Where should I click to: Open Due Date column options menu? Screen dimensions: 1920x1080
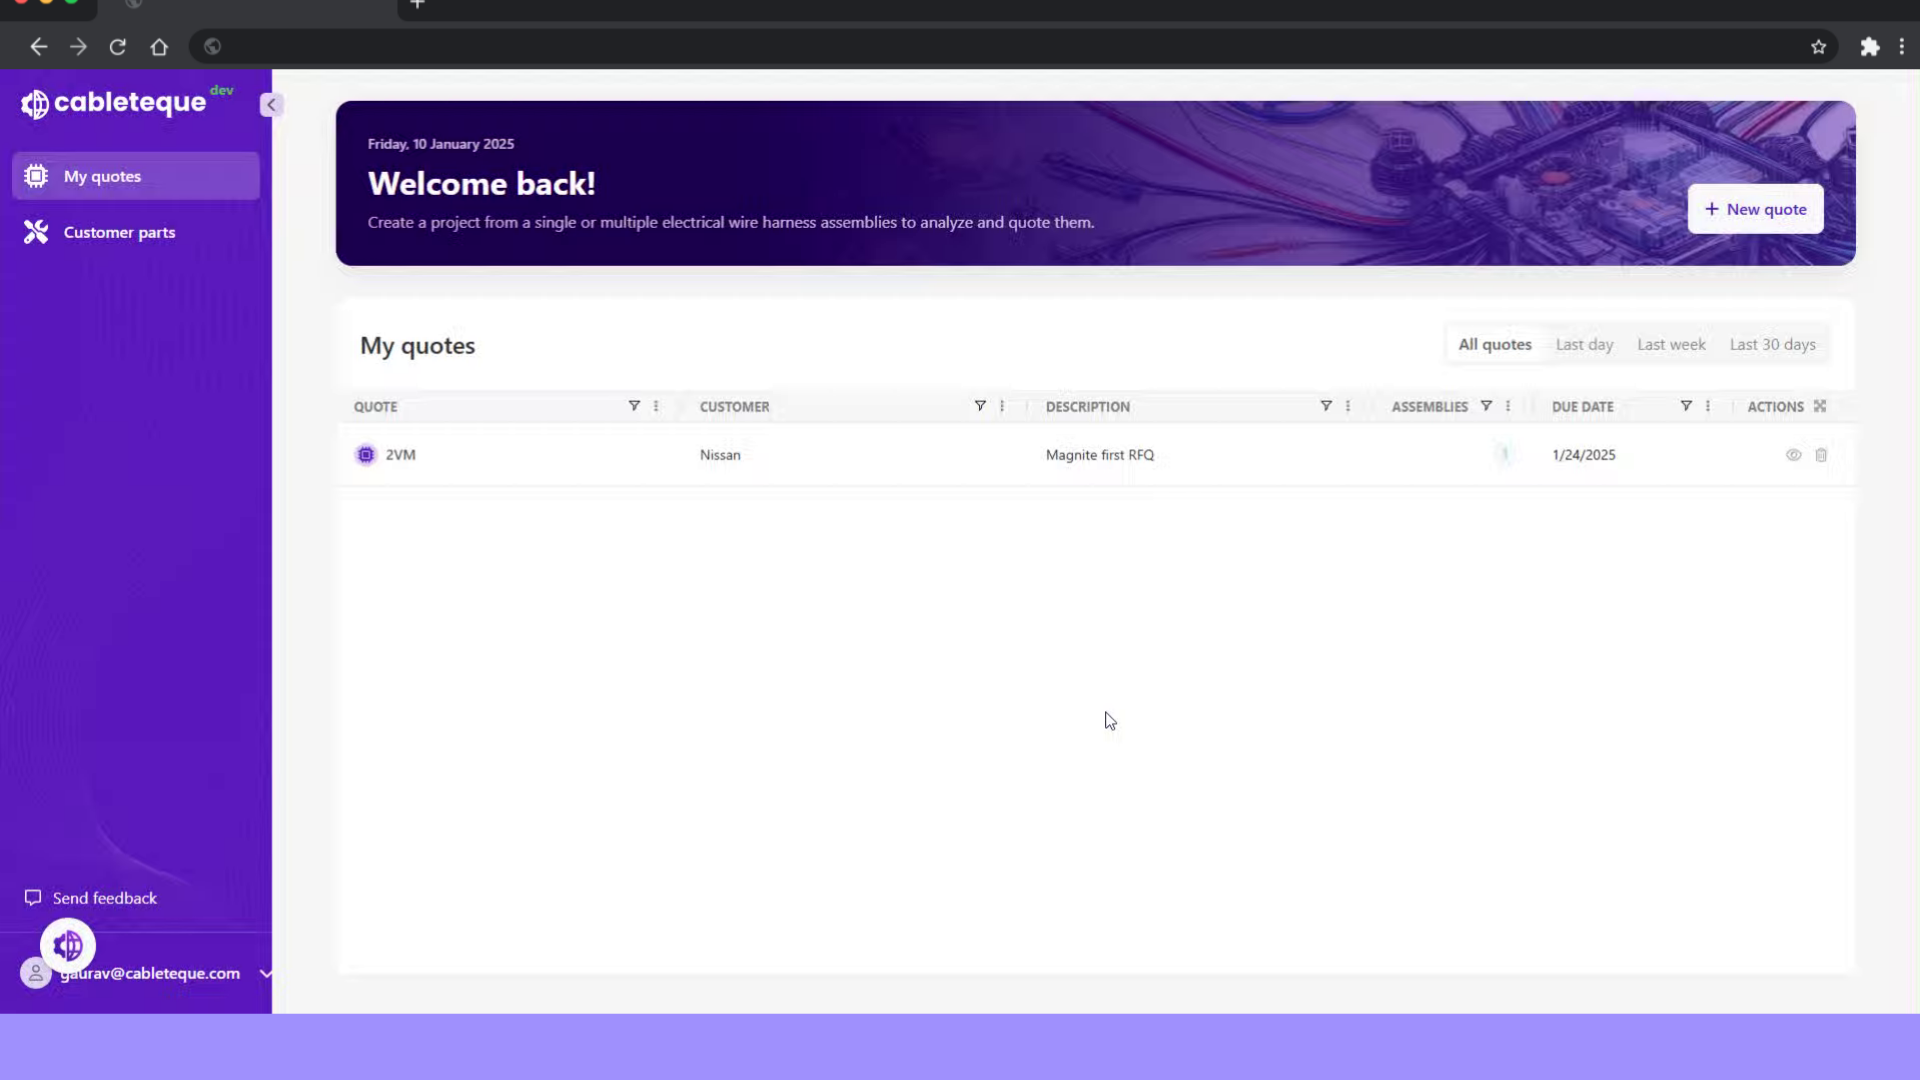tap(1708, 406)
